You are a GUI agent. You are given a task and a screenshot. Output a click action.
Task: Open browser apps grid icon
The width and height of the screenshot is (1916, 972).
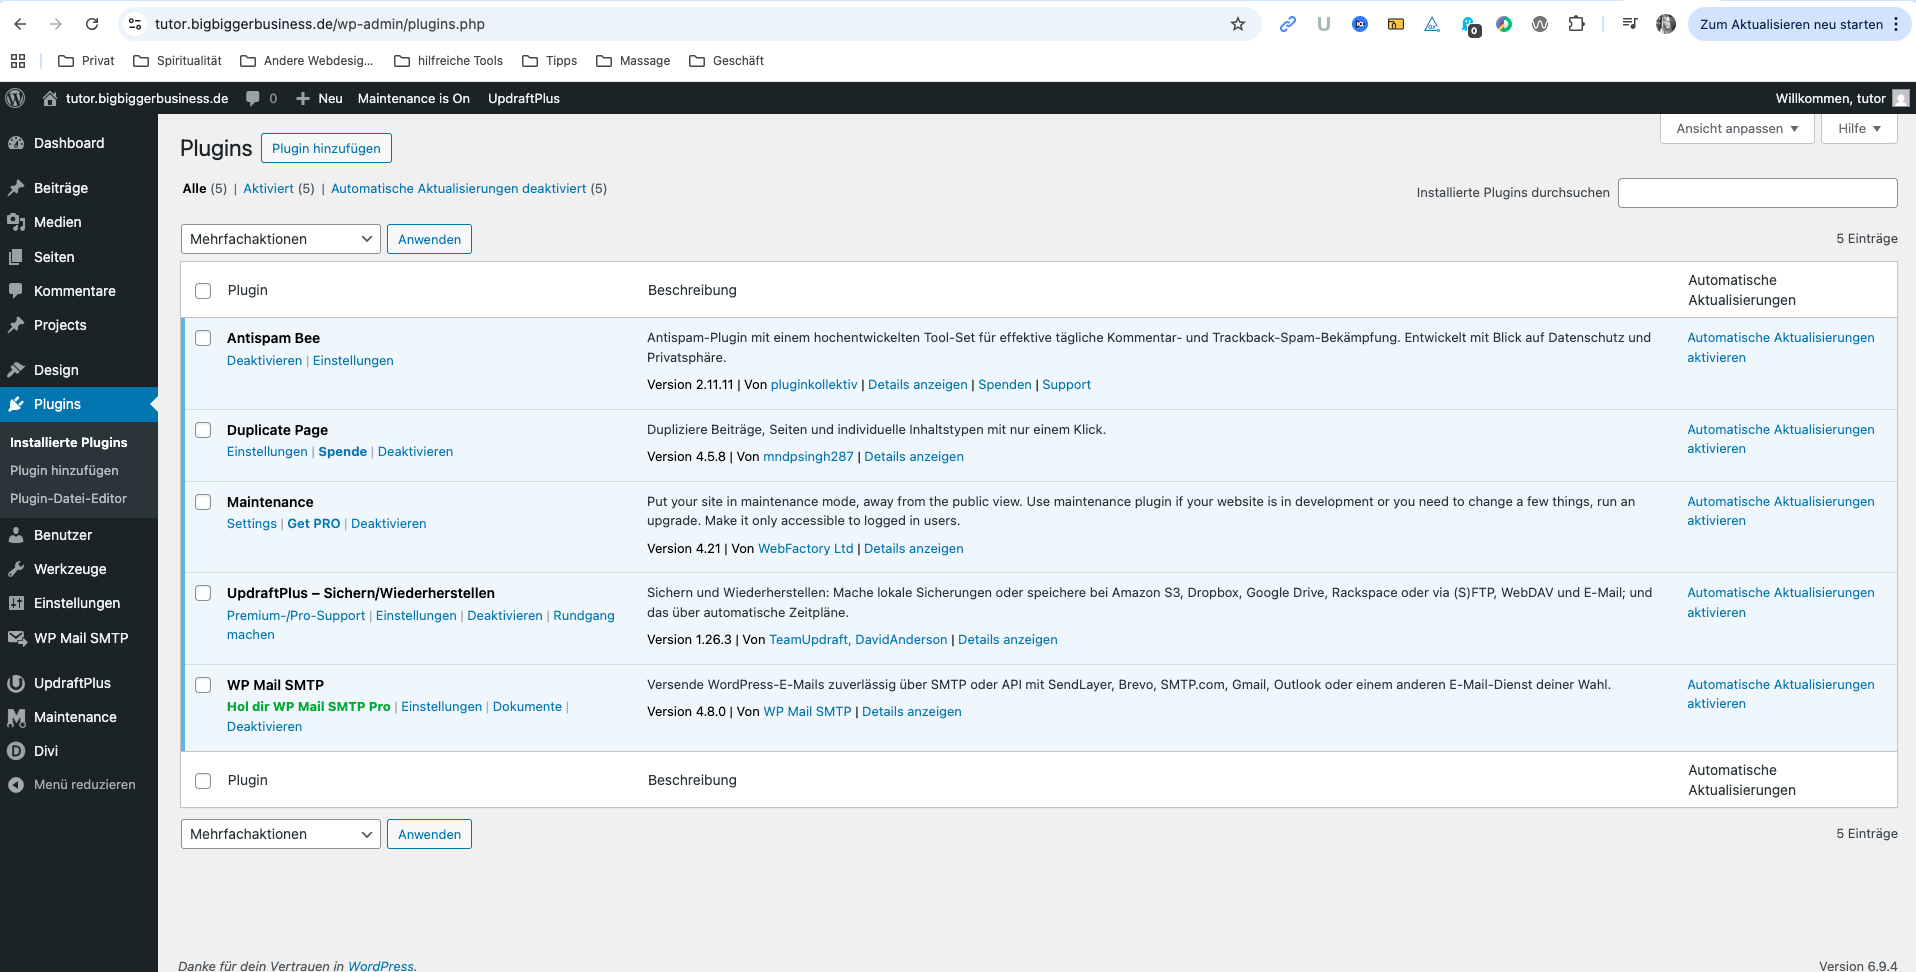click(18, 61)
